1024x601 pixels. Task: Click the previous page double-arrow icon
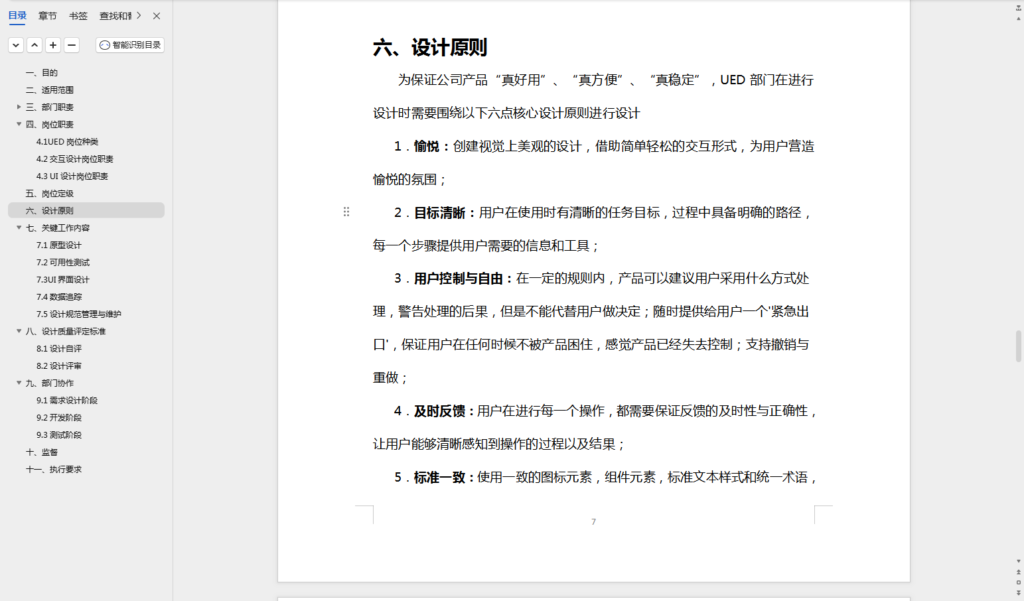pos(1018,572)
